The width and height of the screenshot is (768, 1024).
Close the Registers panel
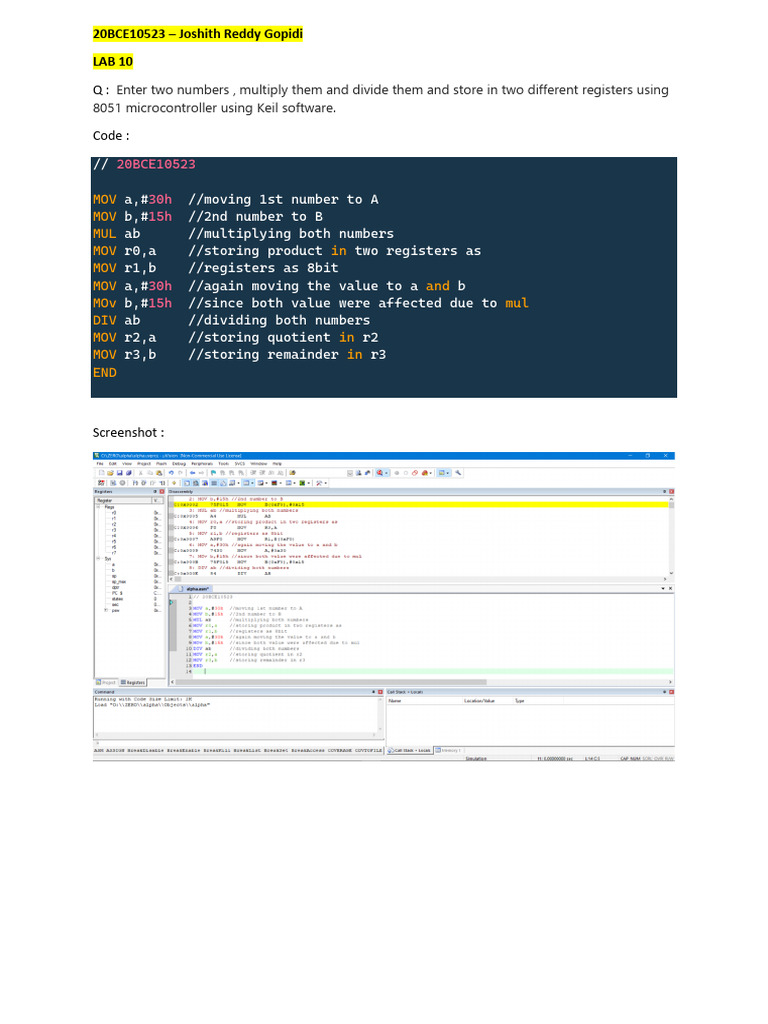tap(161, 492)
